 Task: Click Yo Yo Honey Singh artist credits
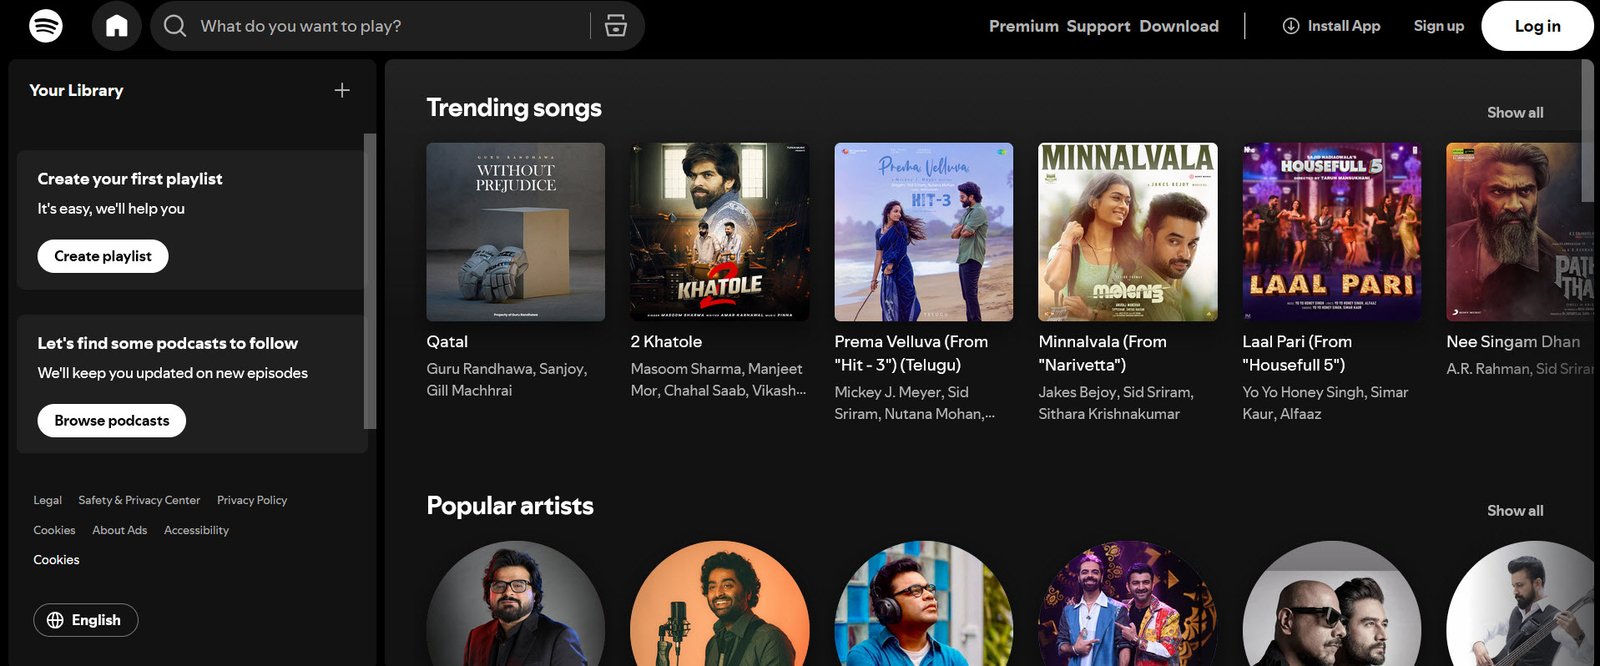click(1325, 403)
